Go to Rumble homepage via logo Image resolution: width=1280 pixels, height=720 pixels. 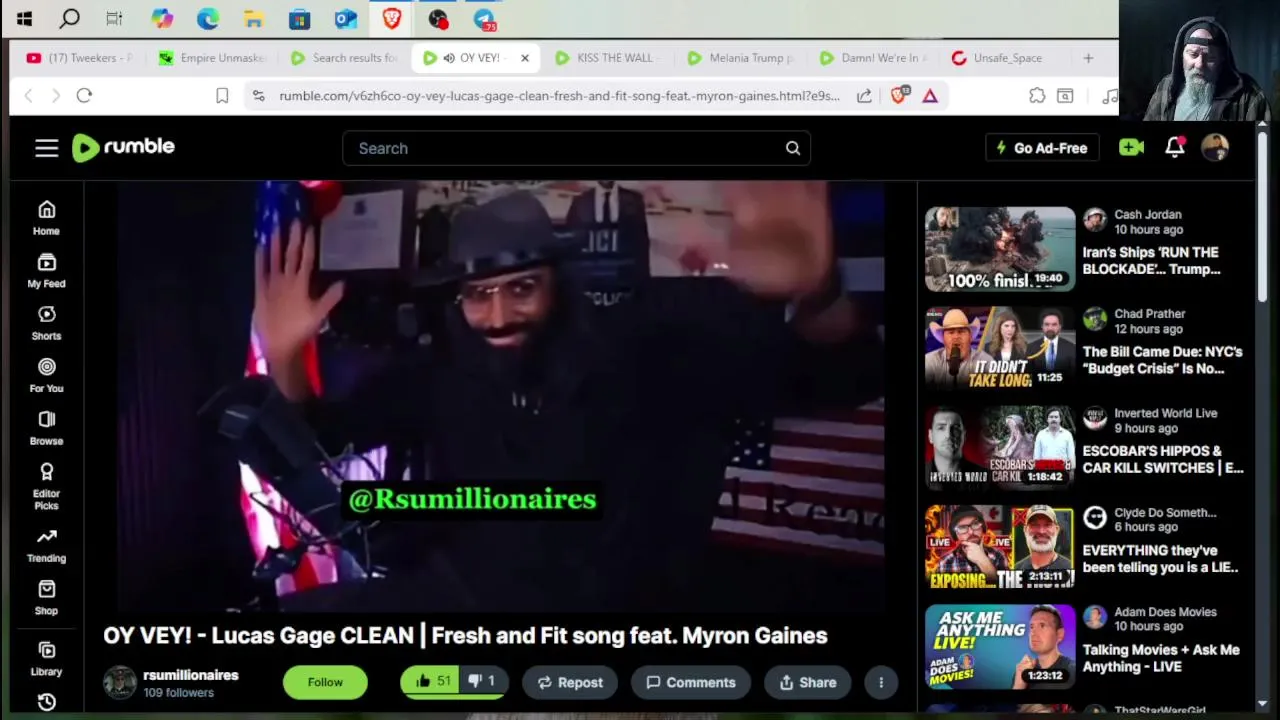coord(123,147)
